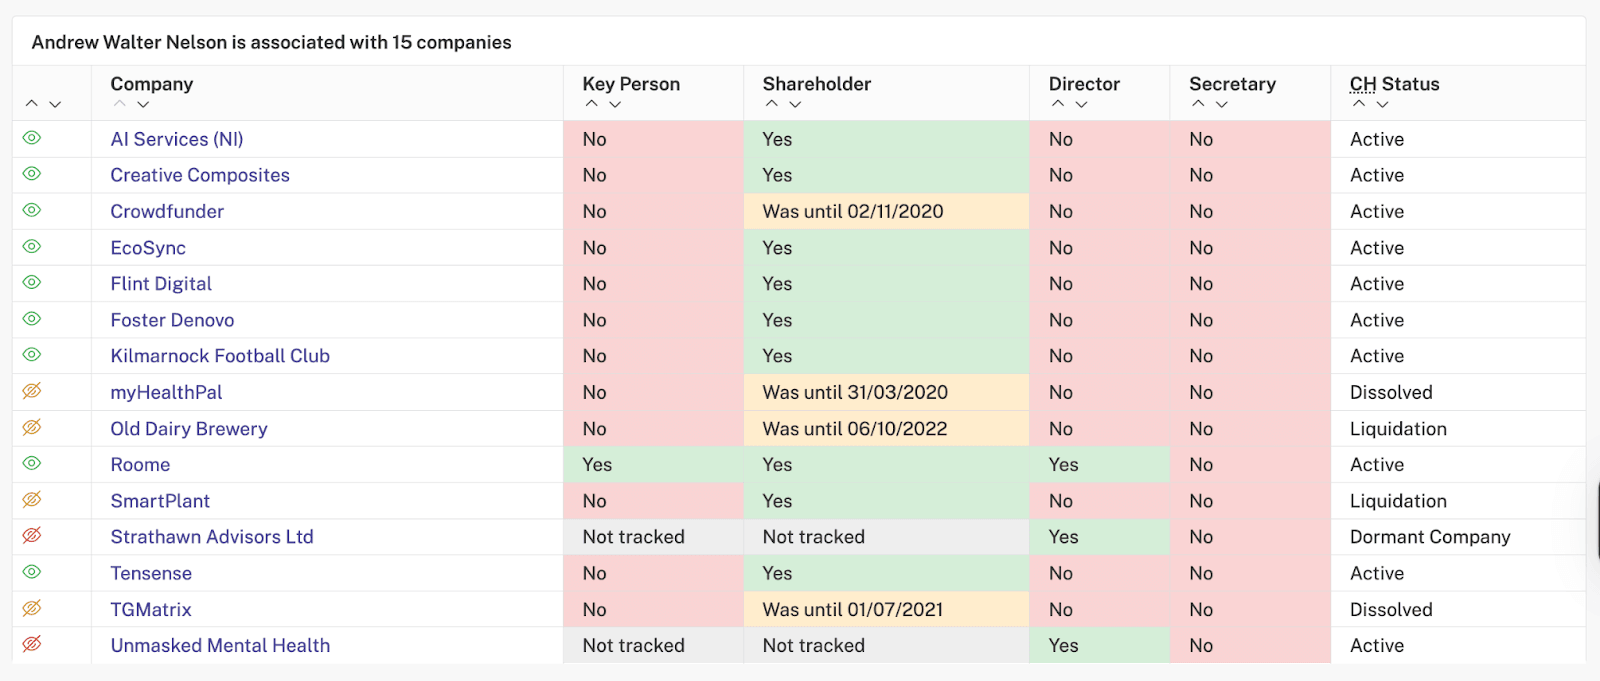1600x681 pixels.
Task: Click the orange eye icon beside Old Dairy Brewery
Action: point(32,427)
